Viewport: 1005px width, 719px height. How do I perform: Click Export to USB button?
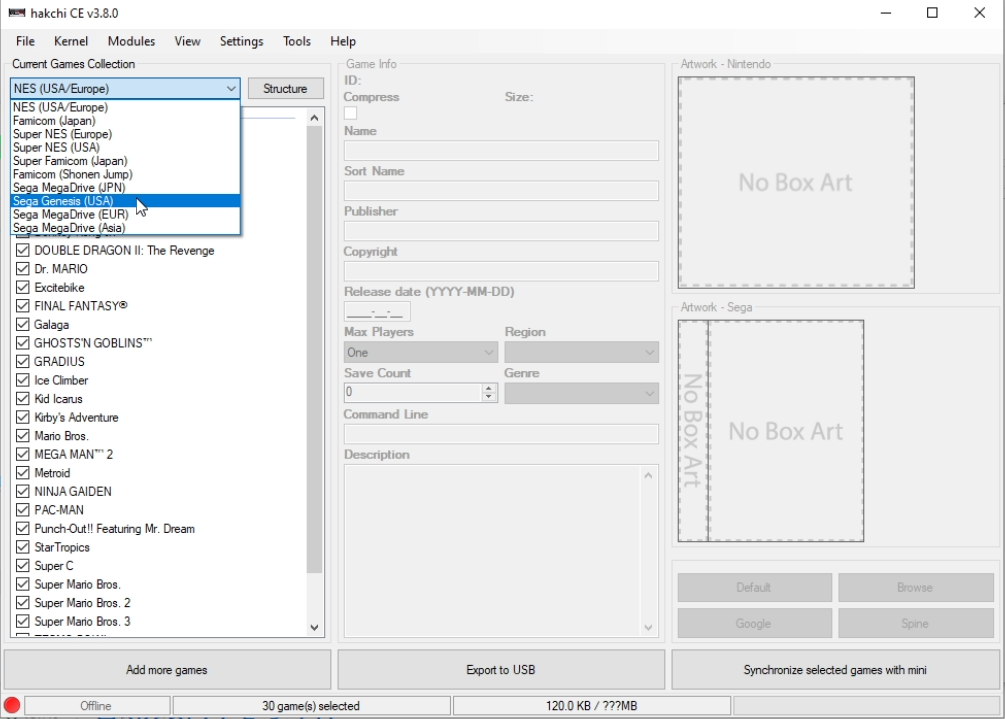click(x=501, y=670)
